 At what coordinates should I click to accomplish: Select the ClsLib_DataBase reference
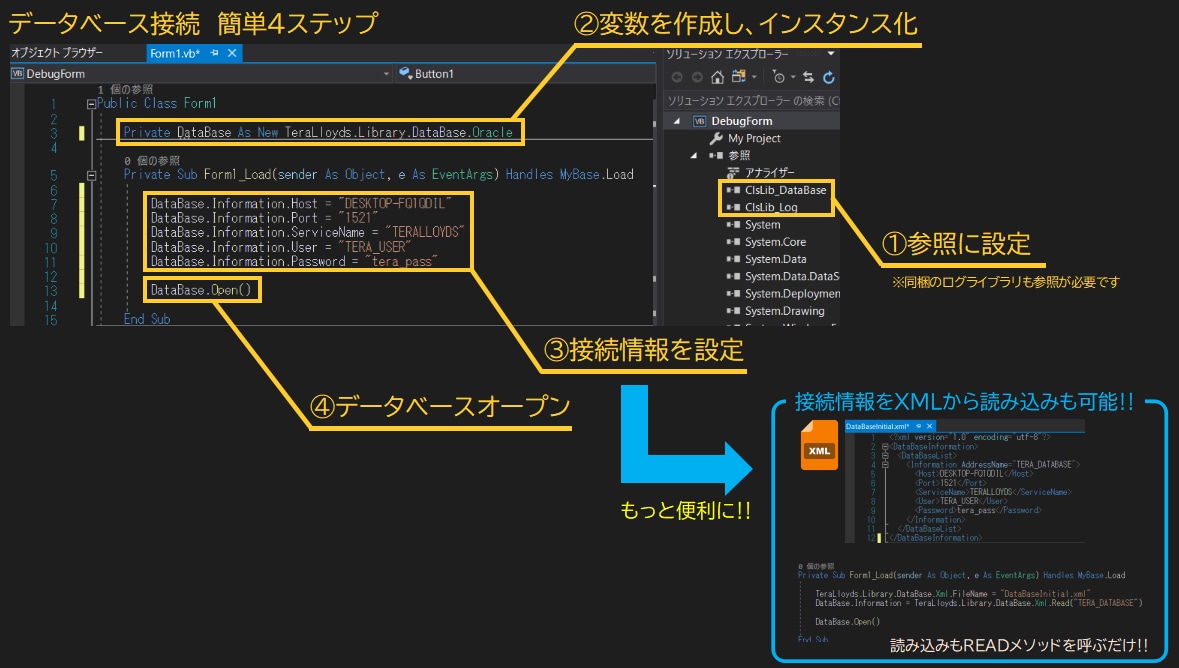point(786,190)
